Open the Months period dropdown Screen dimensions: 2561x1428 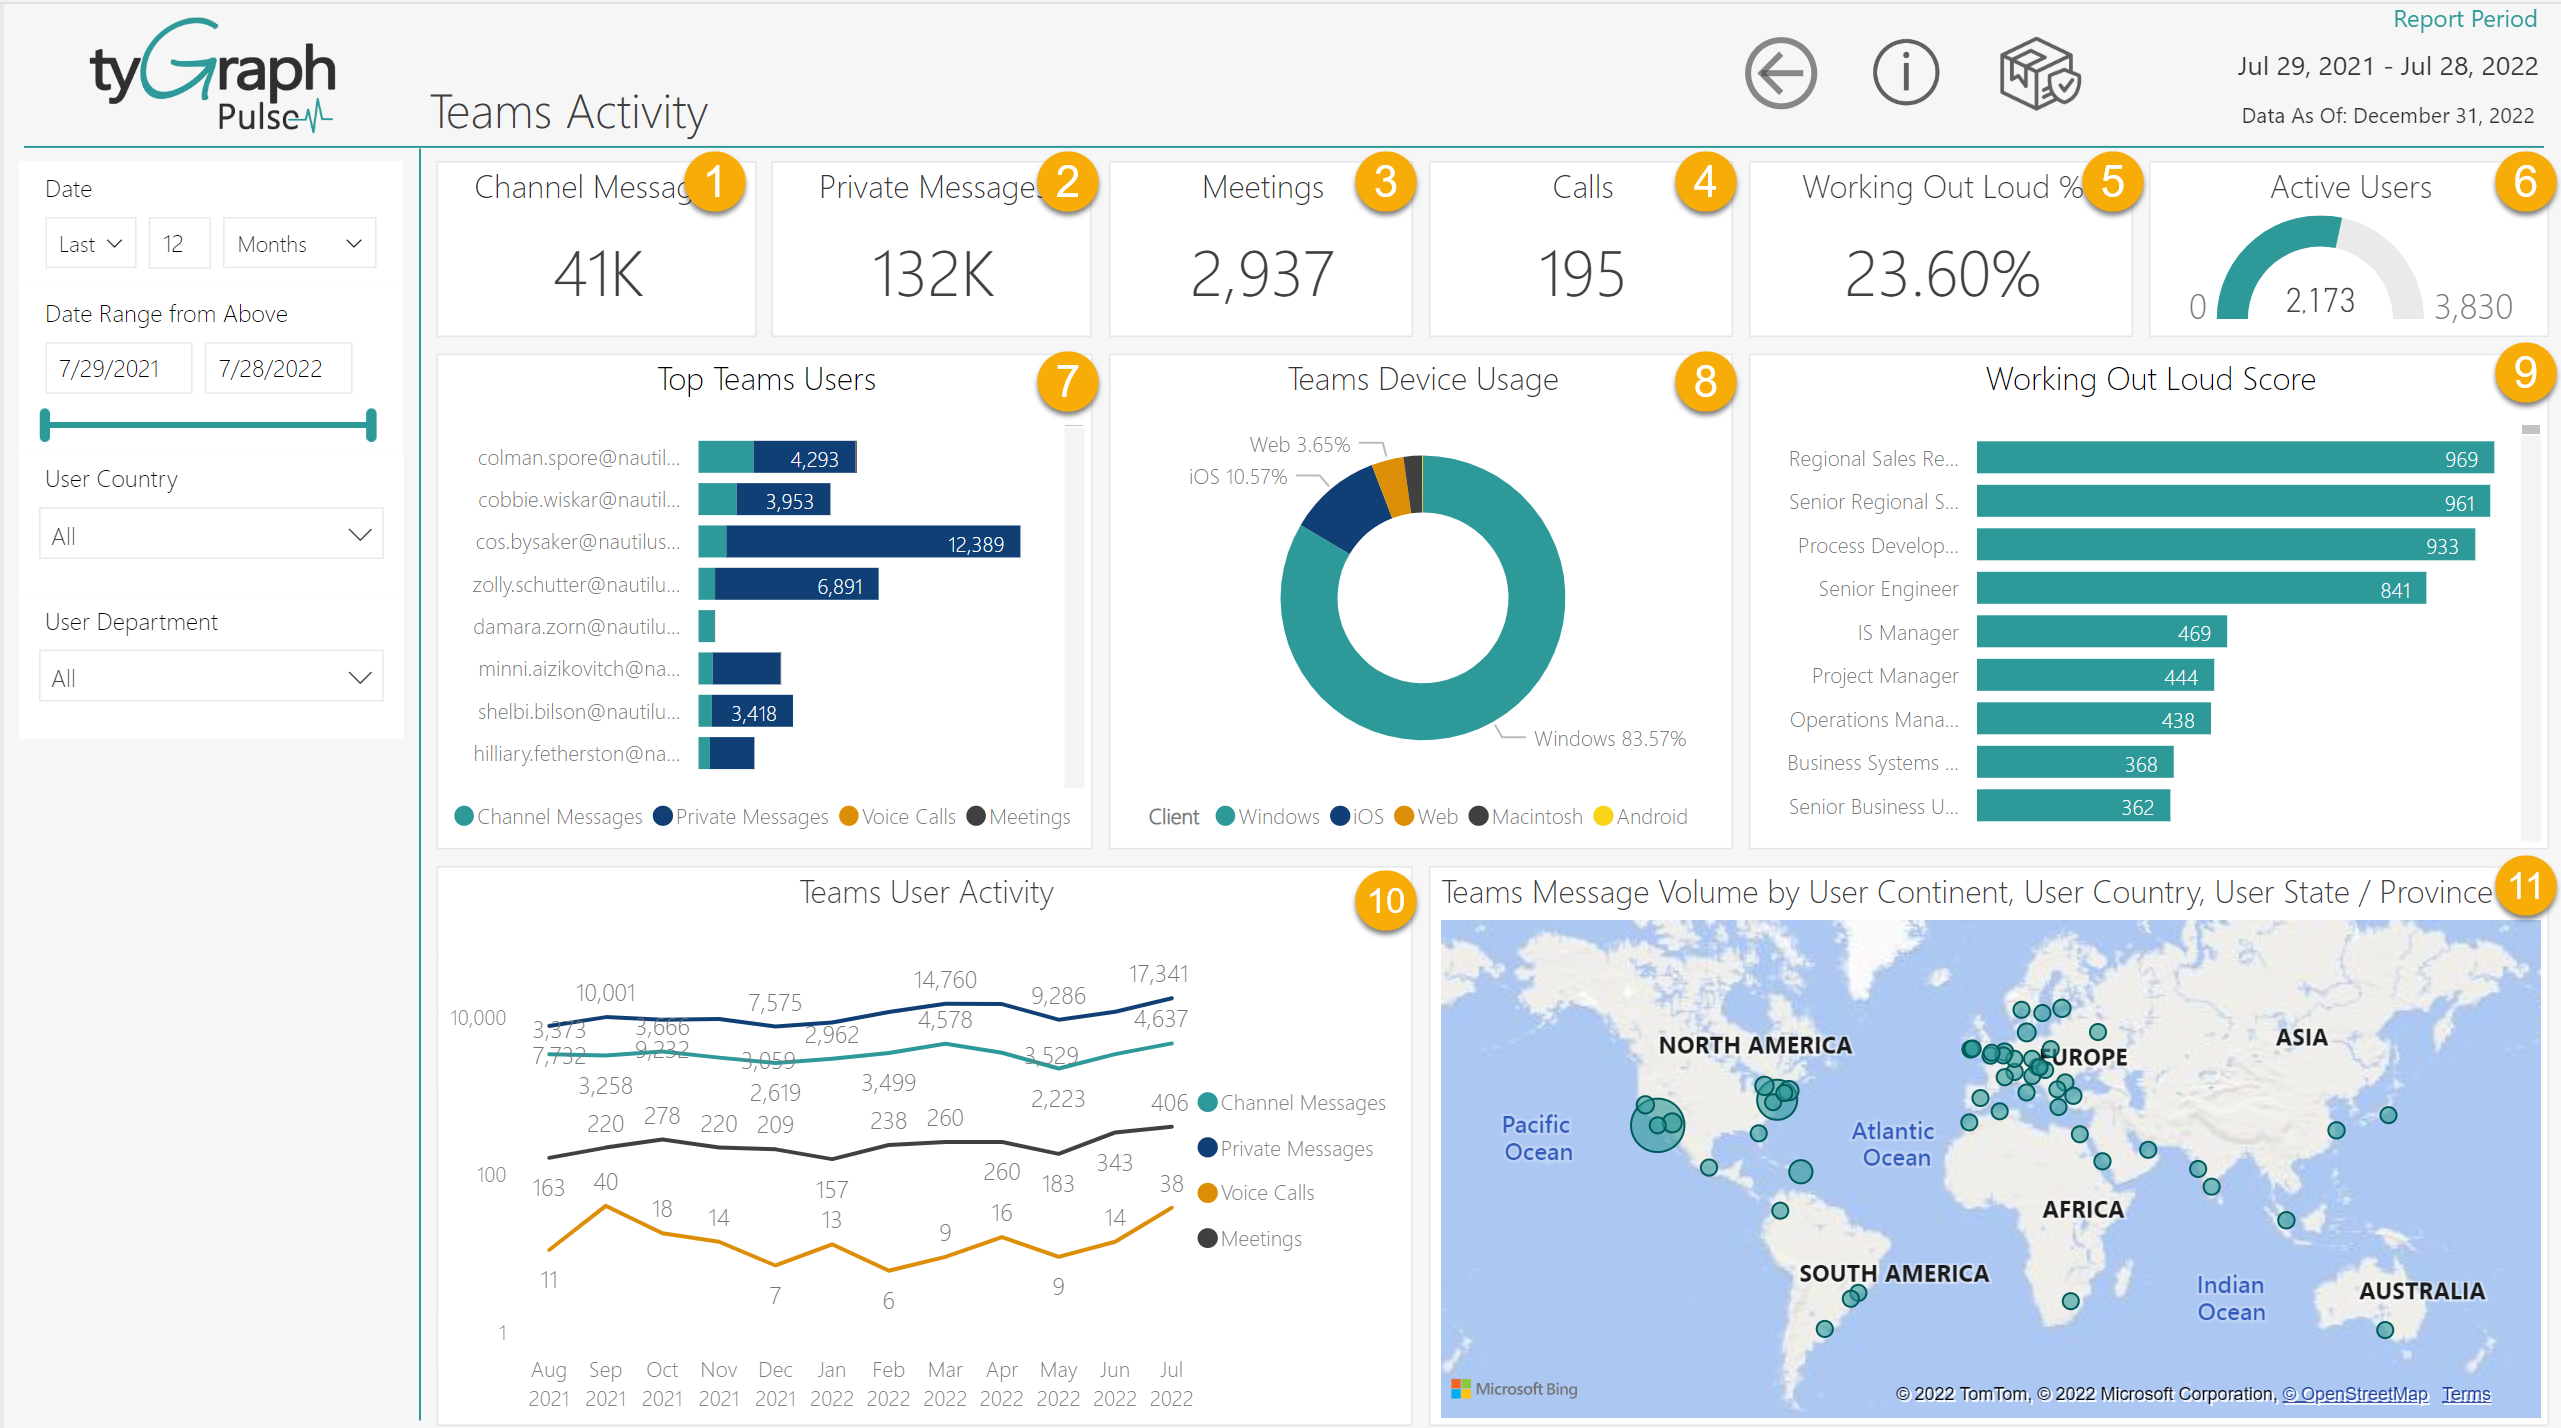(299, 244)
